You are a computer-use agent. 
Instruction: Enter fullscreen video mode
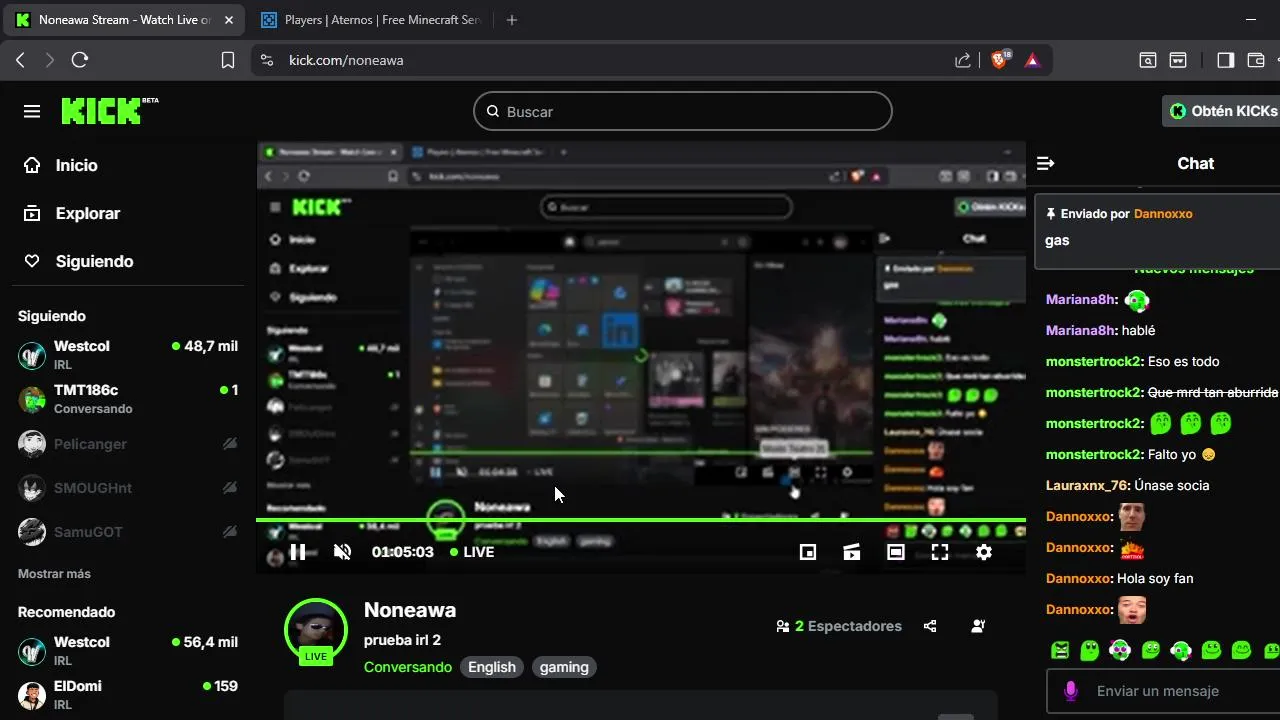click(x=940, y=552)
